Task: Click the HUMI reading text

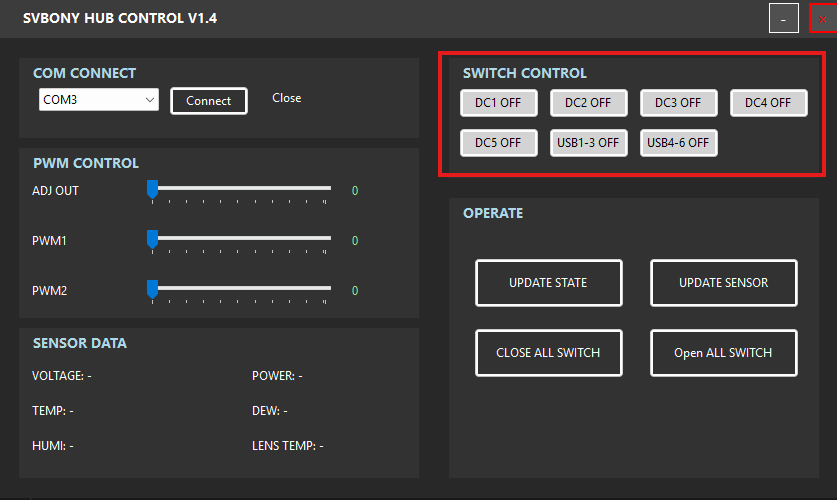Action: click(53, 446)
